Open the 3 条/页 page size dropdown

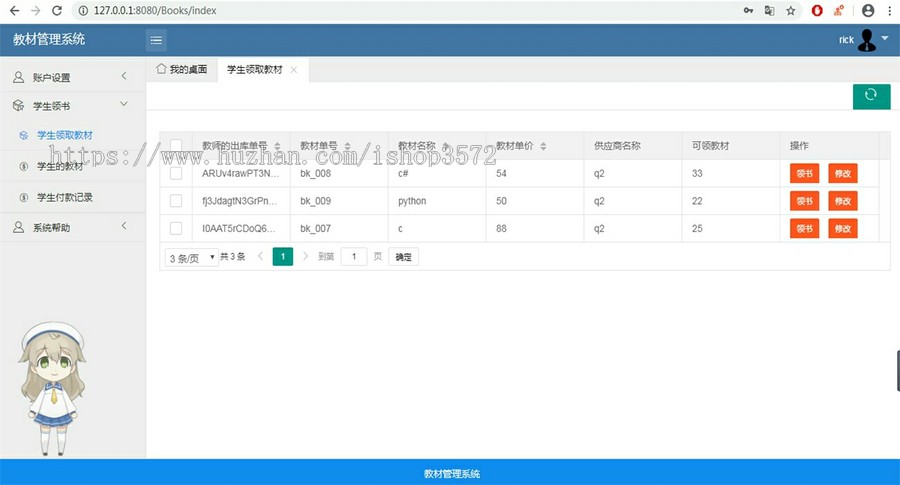[x=192, y=258]
